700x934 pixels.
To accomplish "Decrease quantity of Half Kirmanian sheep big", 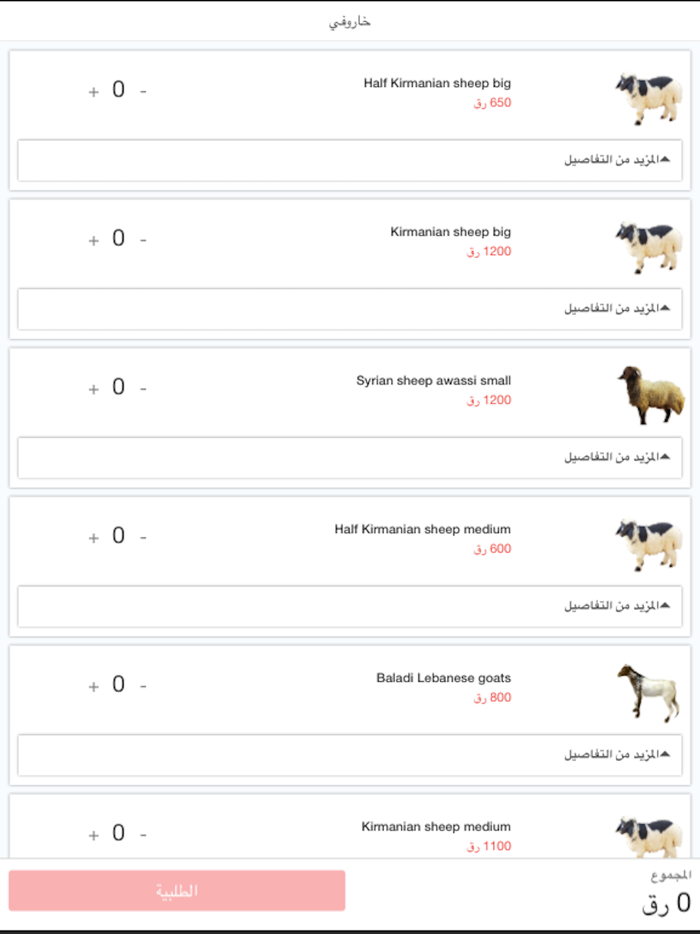I will tap(143, 92).
